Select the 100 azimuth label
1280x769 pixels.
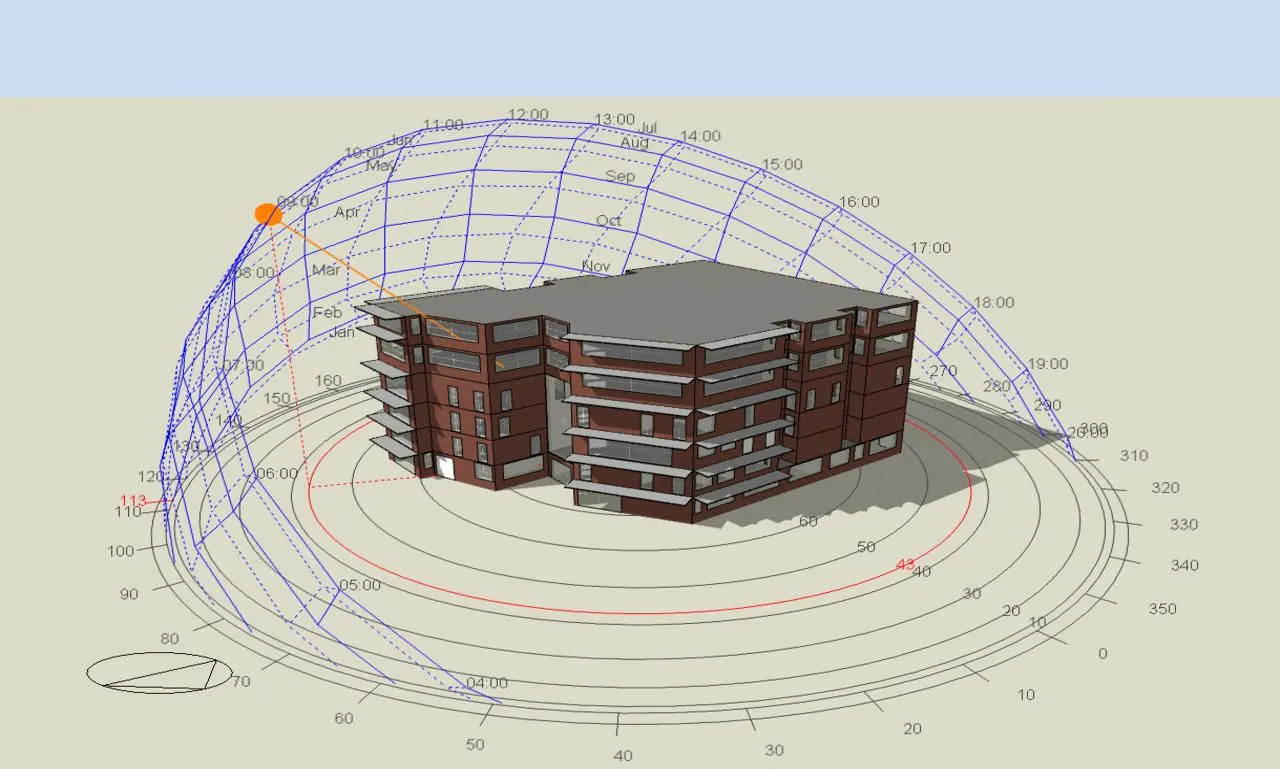coord(121,551)
